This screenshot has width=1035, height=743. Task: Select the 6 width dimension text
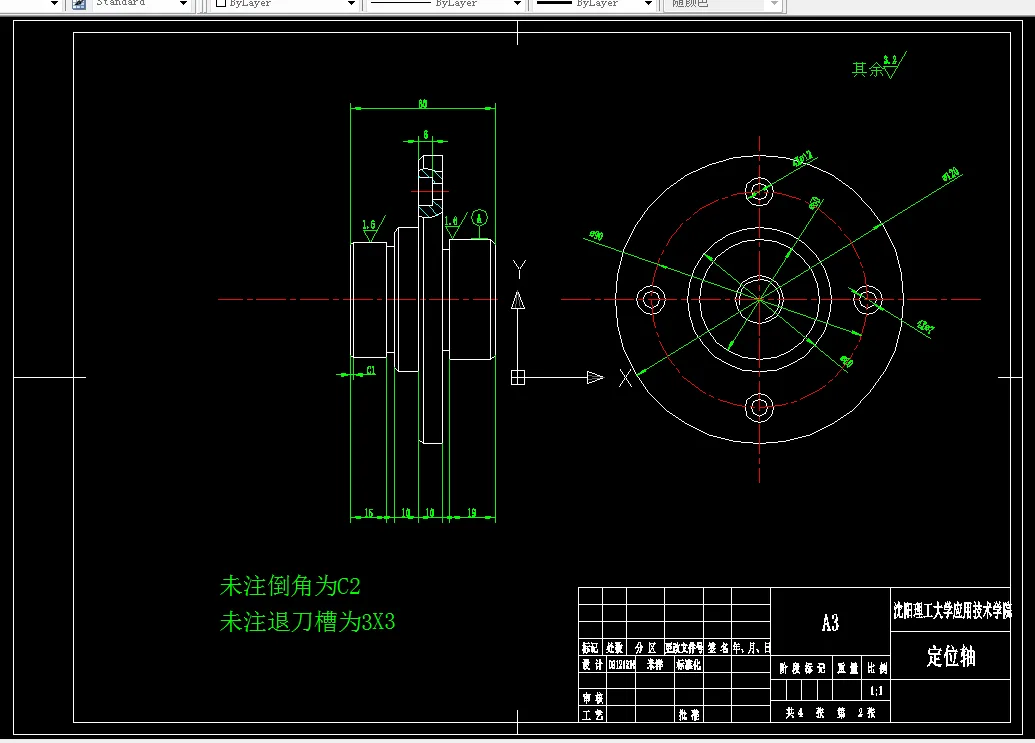[x=426, y=135]
